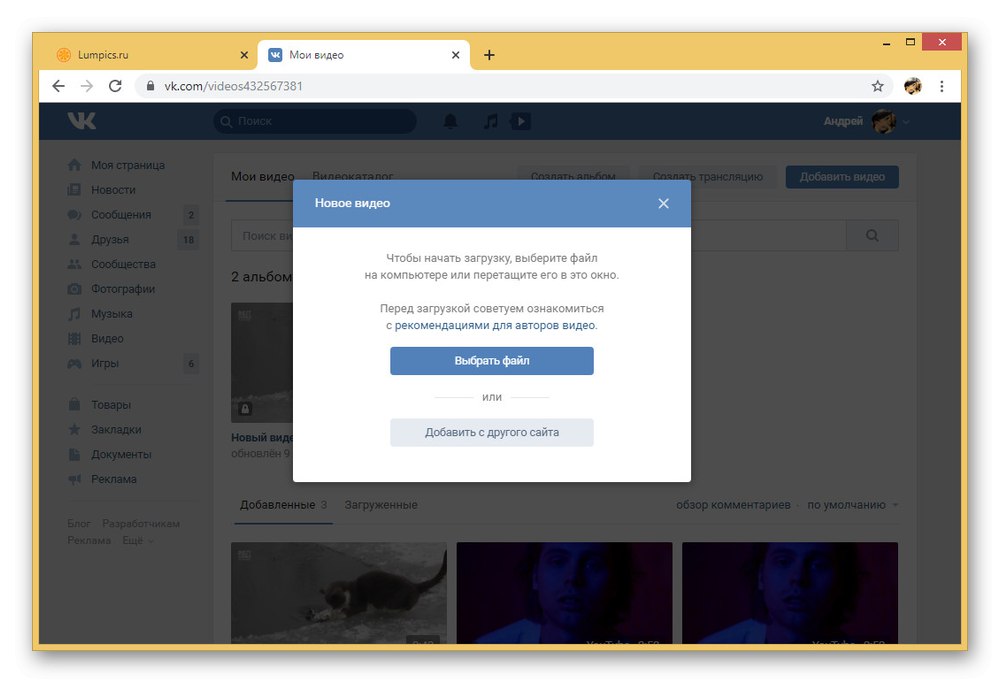Click the VK logo icon
The image size is (1000, 683).
click(x=82, y=121)
